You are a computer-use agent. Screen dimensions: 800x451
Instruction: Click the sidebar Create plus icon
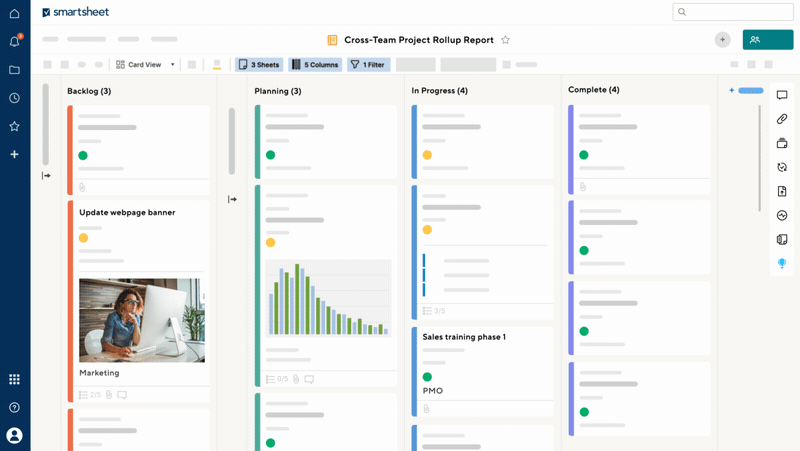click(14, 154)
